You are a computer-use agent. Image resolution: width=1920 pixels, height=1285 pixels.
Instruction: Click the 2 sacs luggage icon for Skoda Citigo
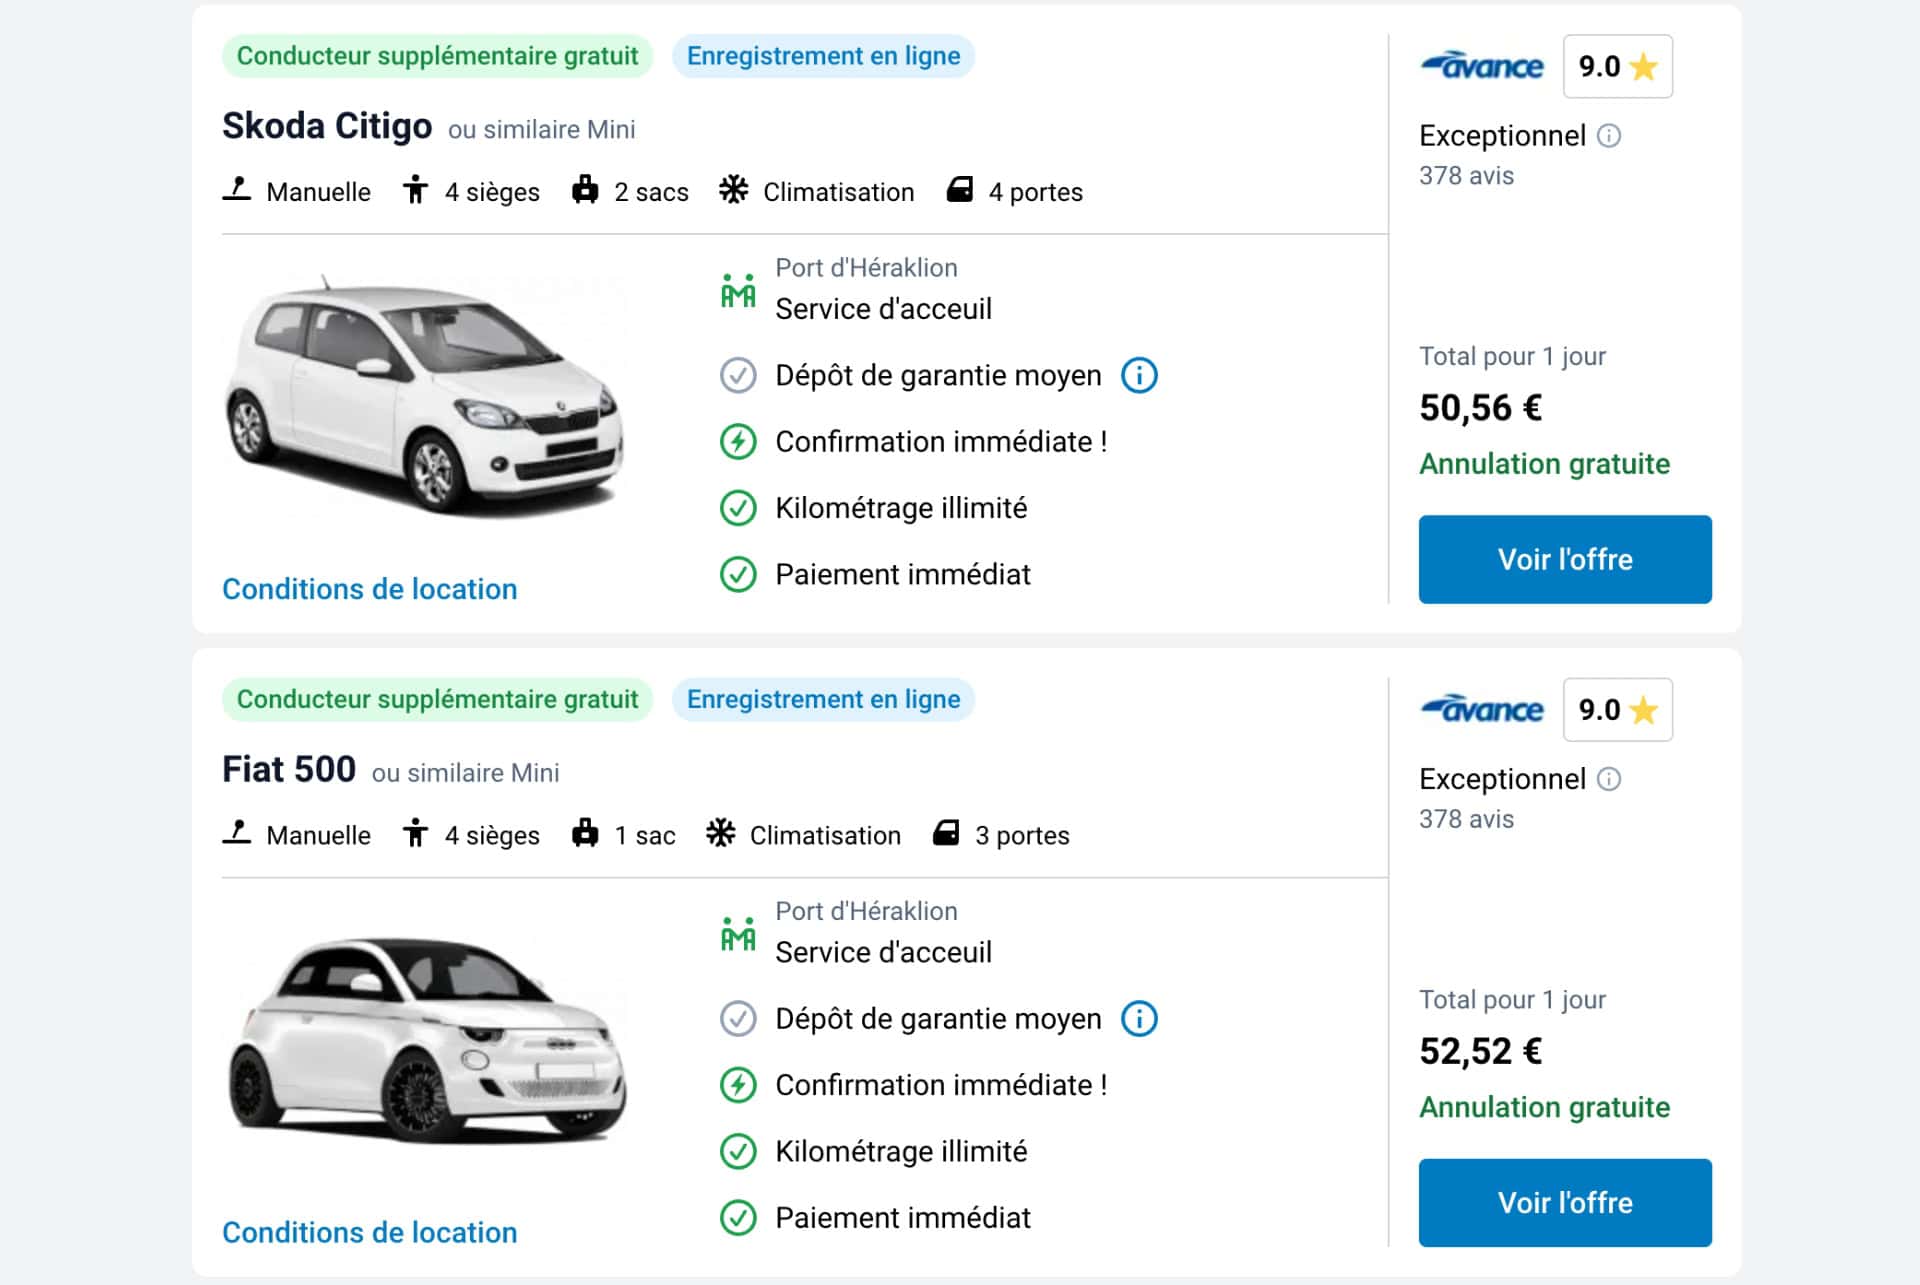[585, 190]
